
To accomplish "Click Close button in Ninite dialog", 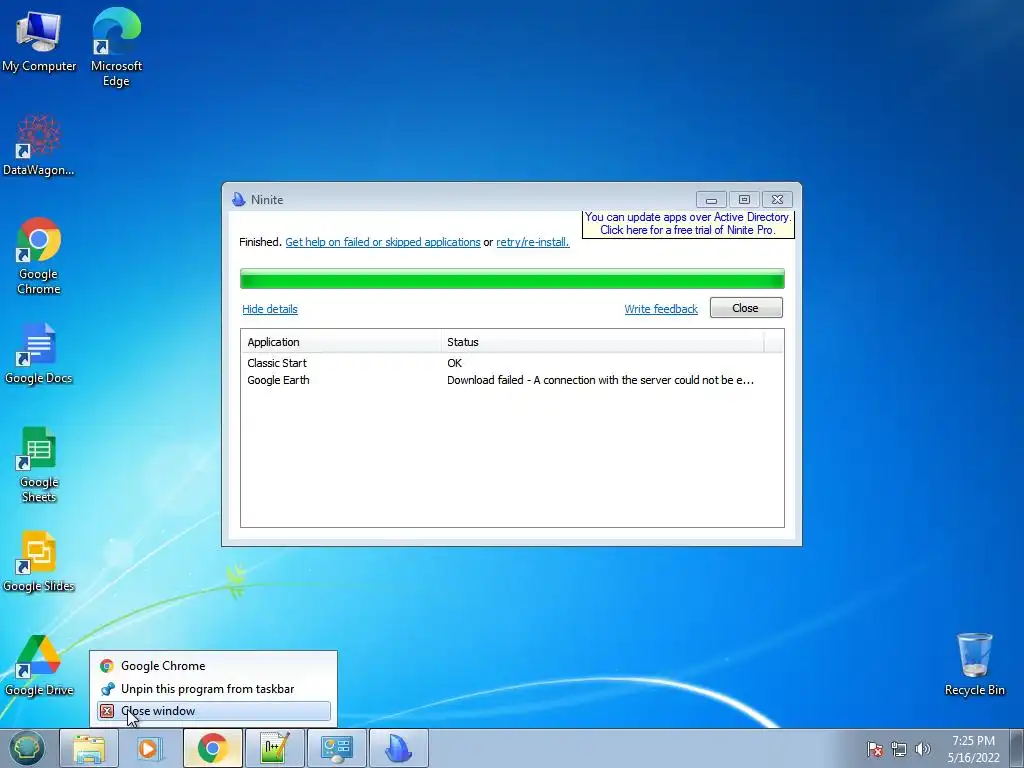I will click(746, 308).
